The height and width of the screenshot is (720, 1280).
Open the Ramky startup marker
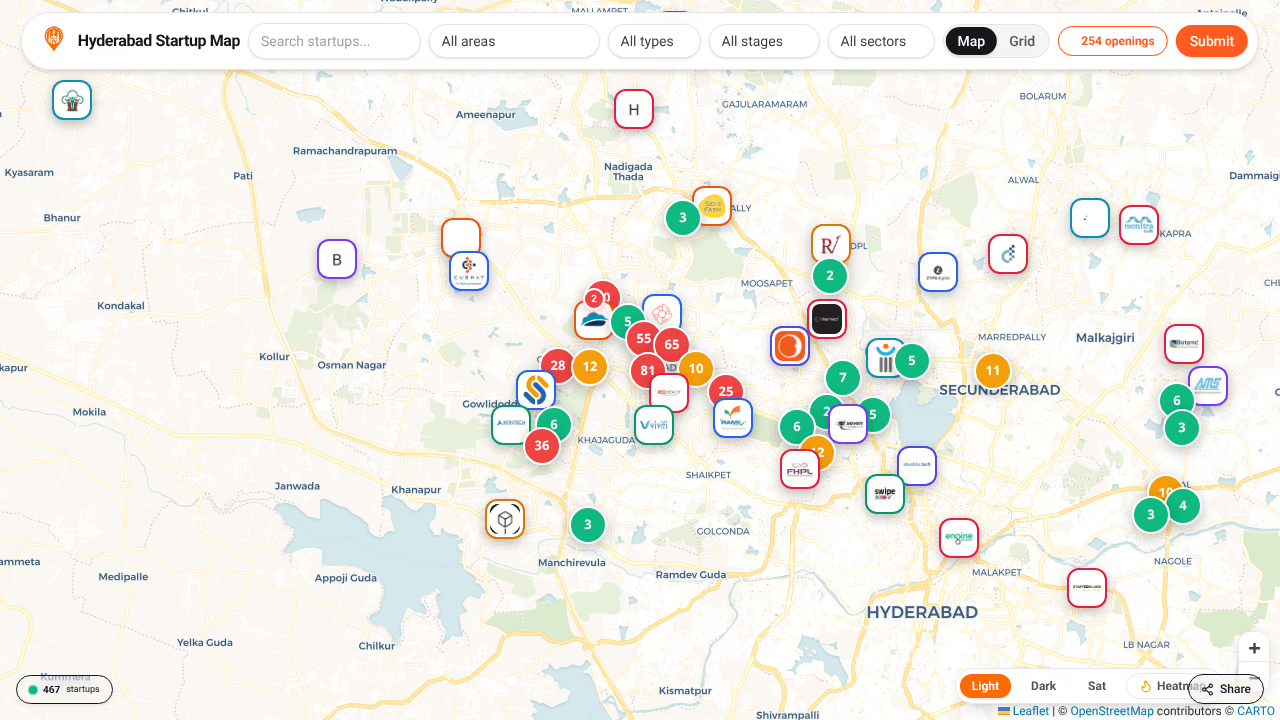(x=733, y=418)
